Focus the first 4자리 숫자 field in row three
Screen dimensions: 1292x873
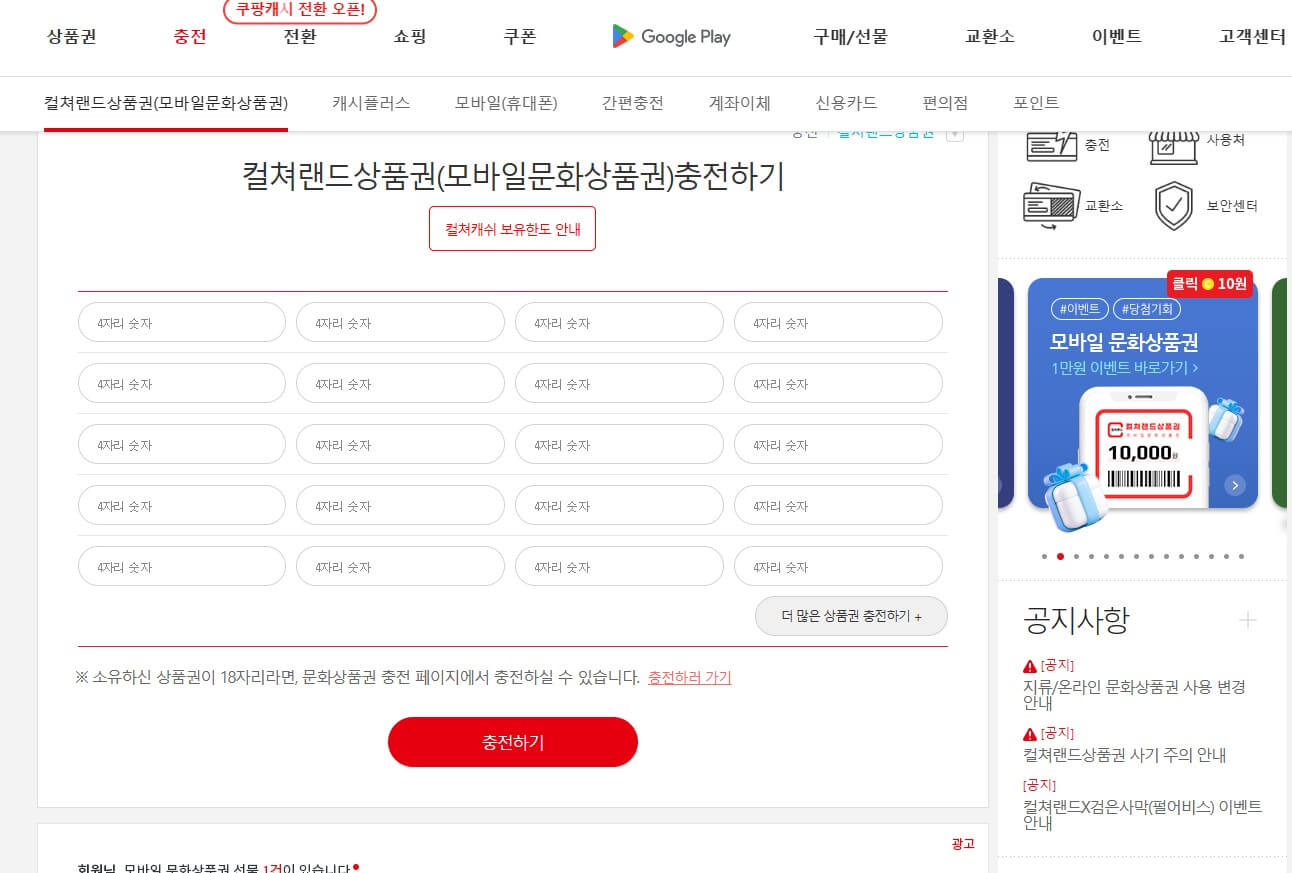pyautogui.click(x=182, y=445)
